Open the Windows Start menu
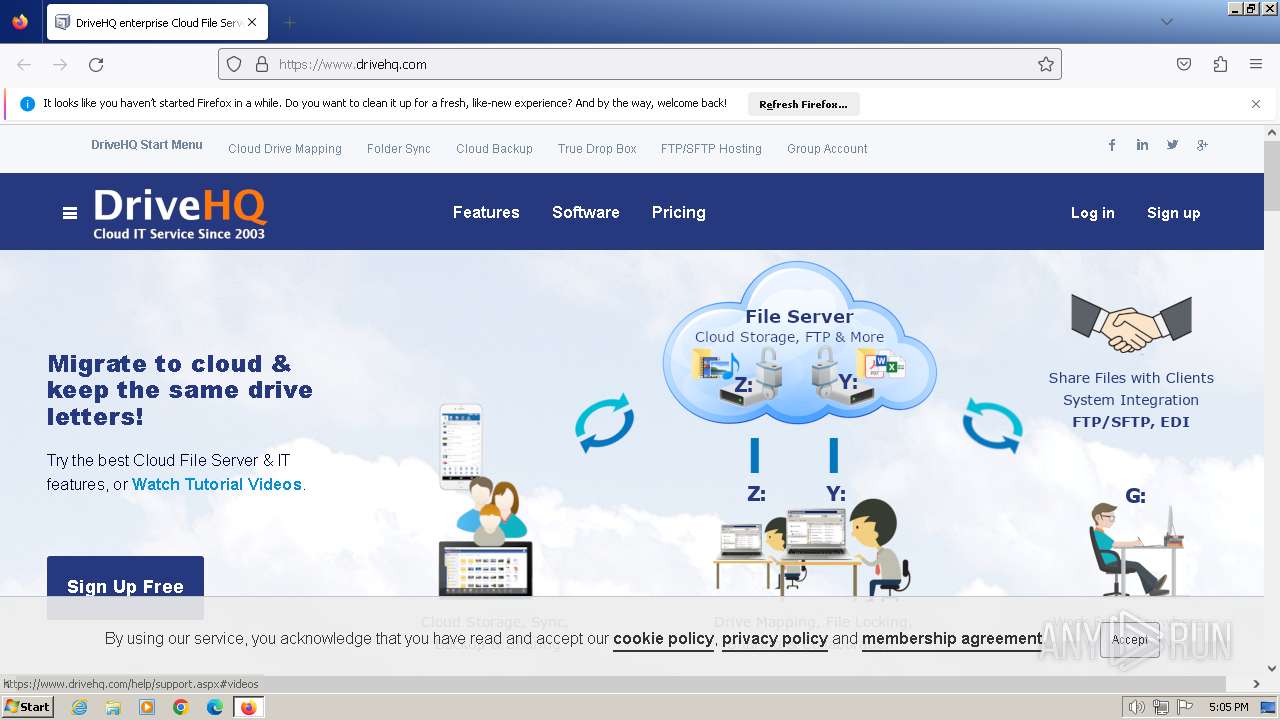Image resolution: width=1280 pixels, height=720 pixels. click(28, 707)
